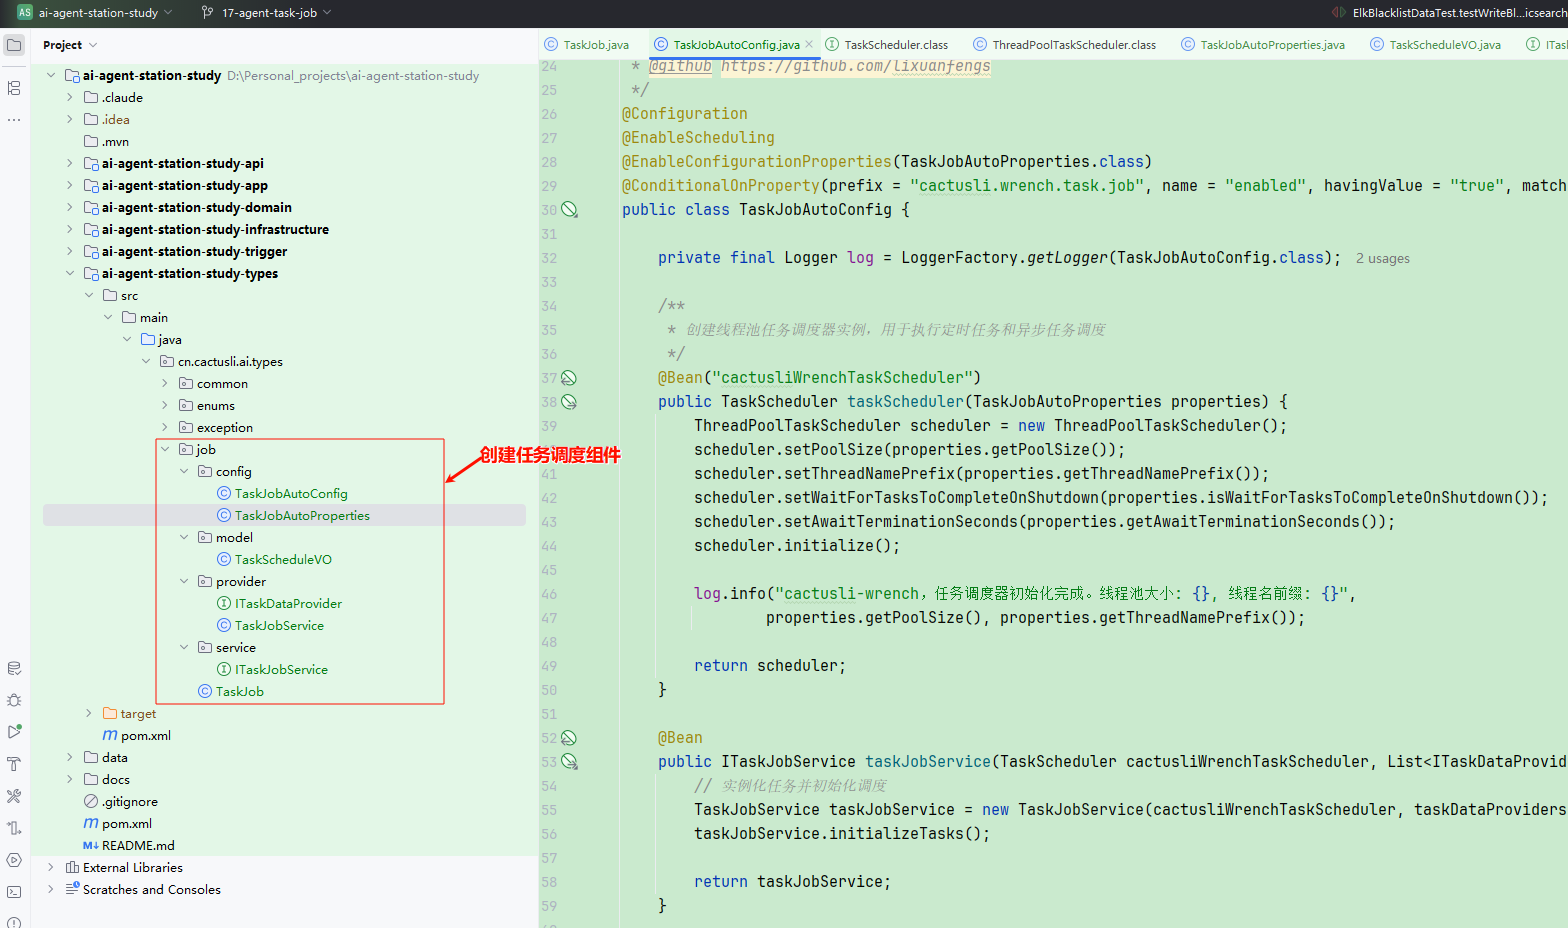The image size is (1568, 928).
Task: Open the Database tool window icon
Action: coord(14,668)
